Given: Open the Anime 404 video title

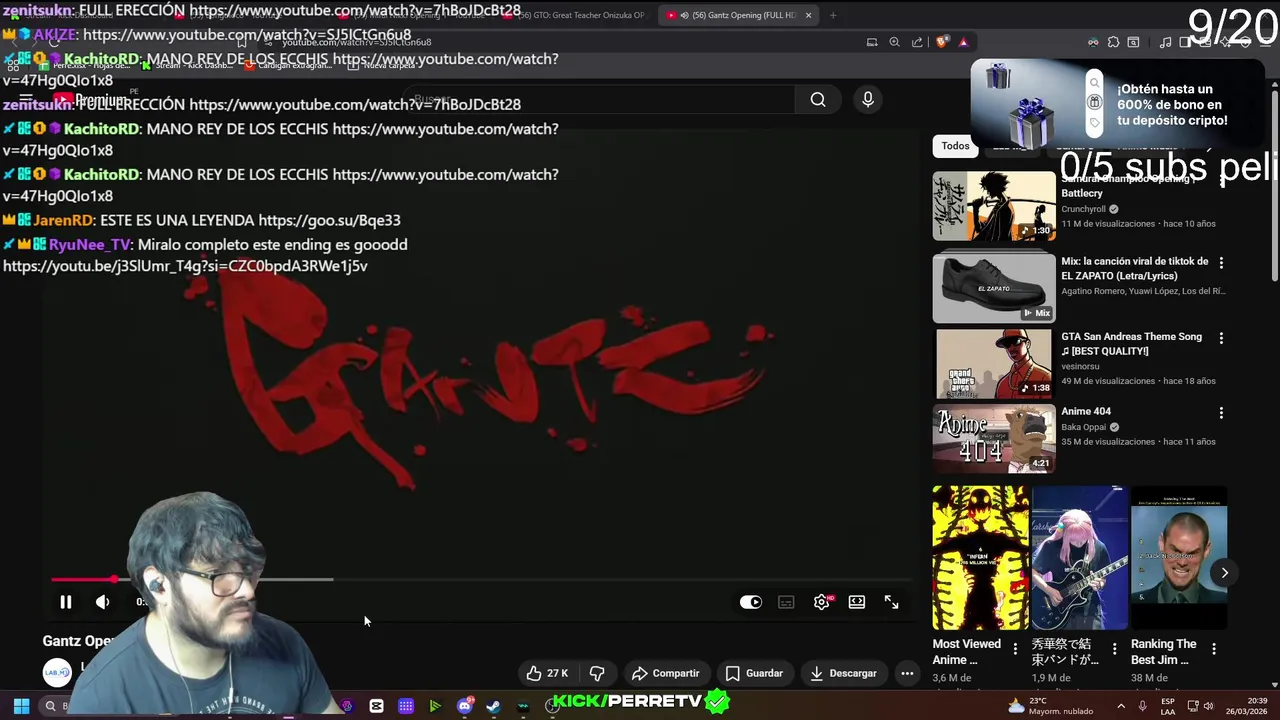Looking at the screenshot, I should pos(1086,411).
